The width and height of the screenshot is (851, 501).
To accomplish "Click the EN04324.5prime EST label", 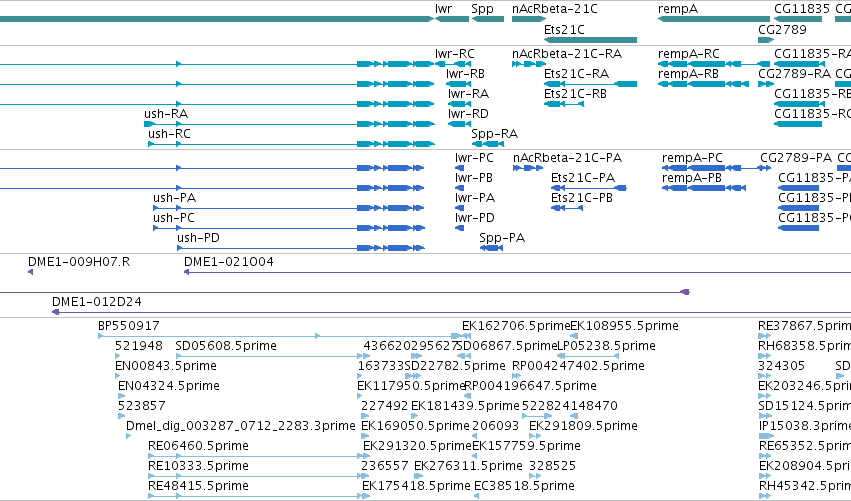I will pyautogui.click(x=169, y=387).
